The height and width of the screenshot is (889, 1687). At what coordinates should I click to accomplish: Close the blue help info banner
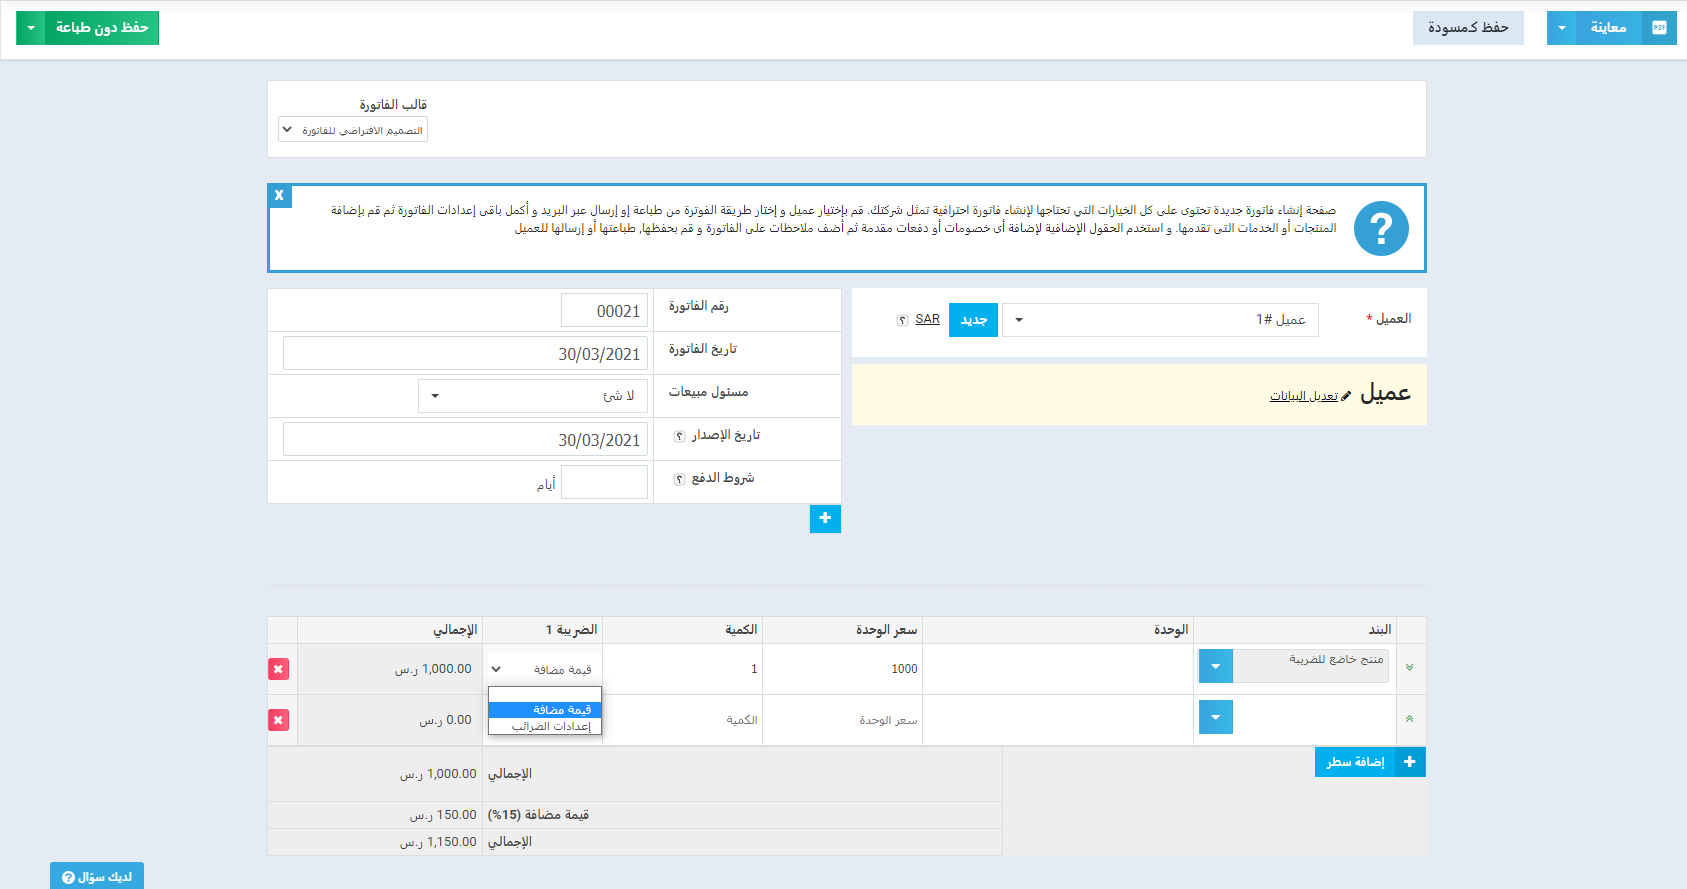(x=279, y=196)
